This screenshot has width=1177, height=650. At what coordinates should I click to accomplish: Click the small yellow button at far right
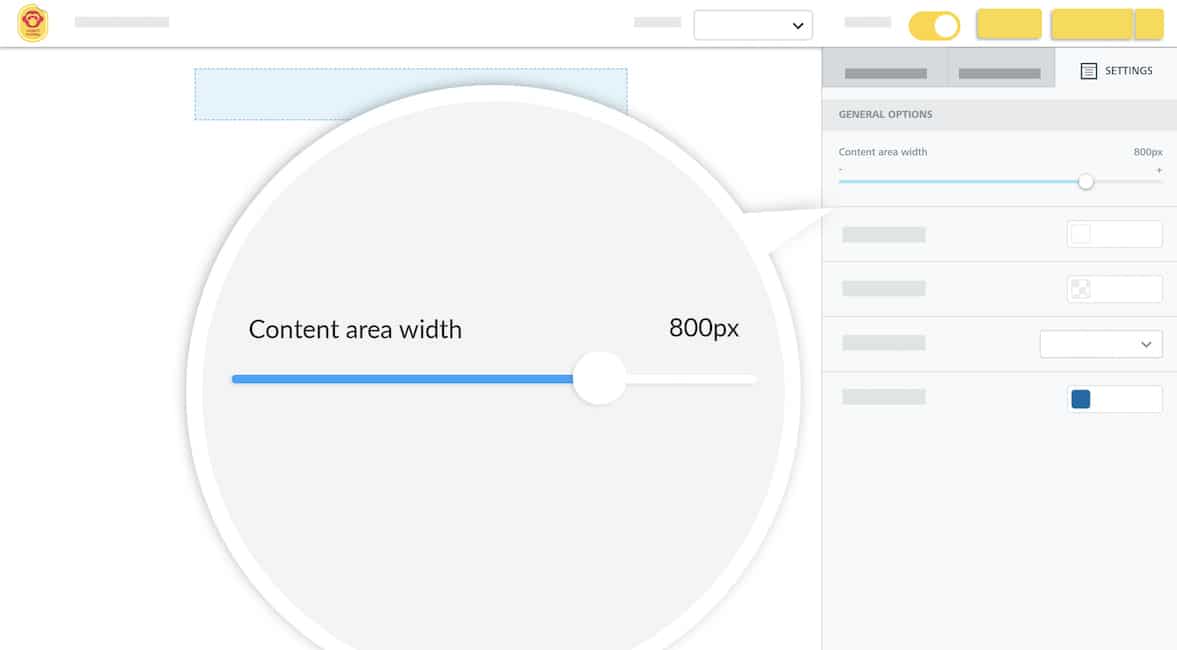pyautogui.click(x=1149, y=24)
